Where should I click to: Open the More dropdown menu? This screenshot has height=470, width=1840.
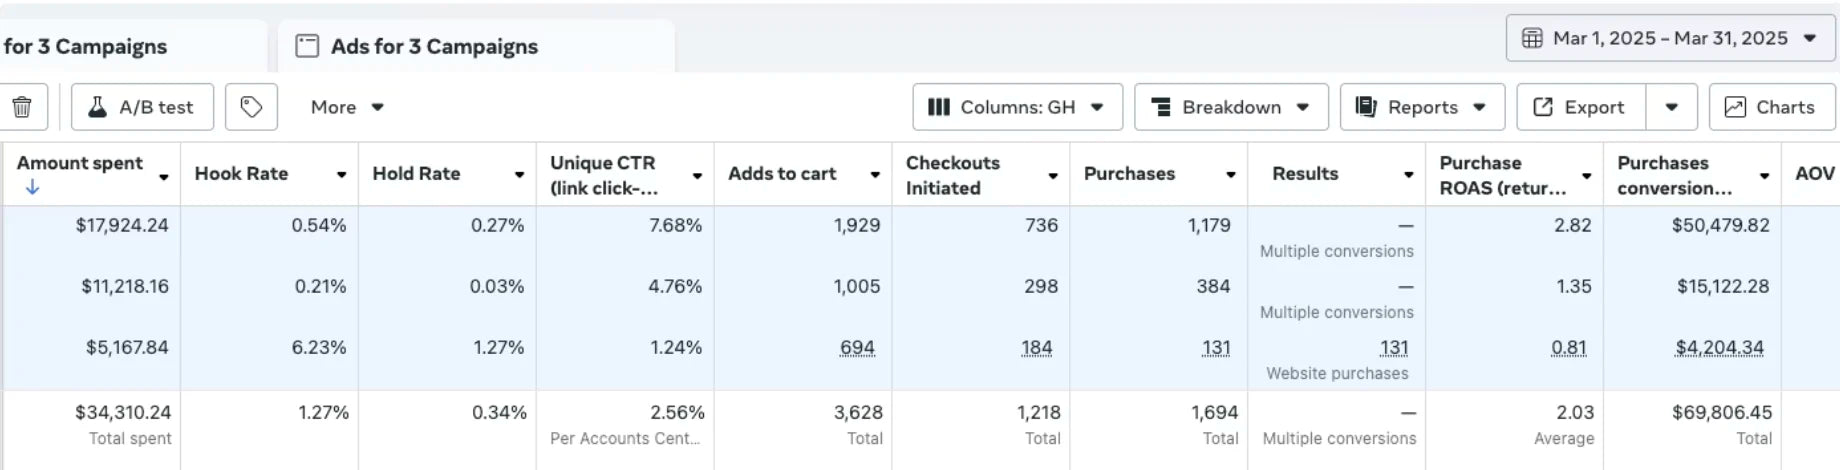tap(346, 107)
